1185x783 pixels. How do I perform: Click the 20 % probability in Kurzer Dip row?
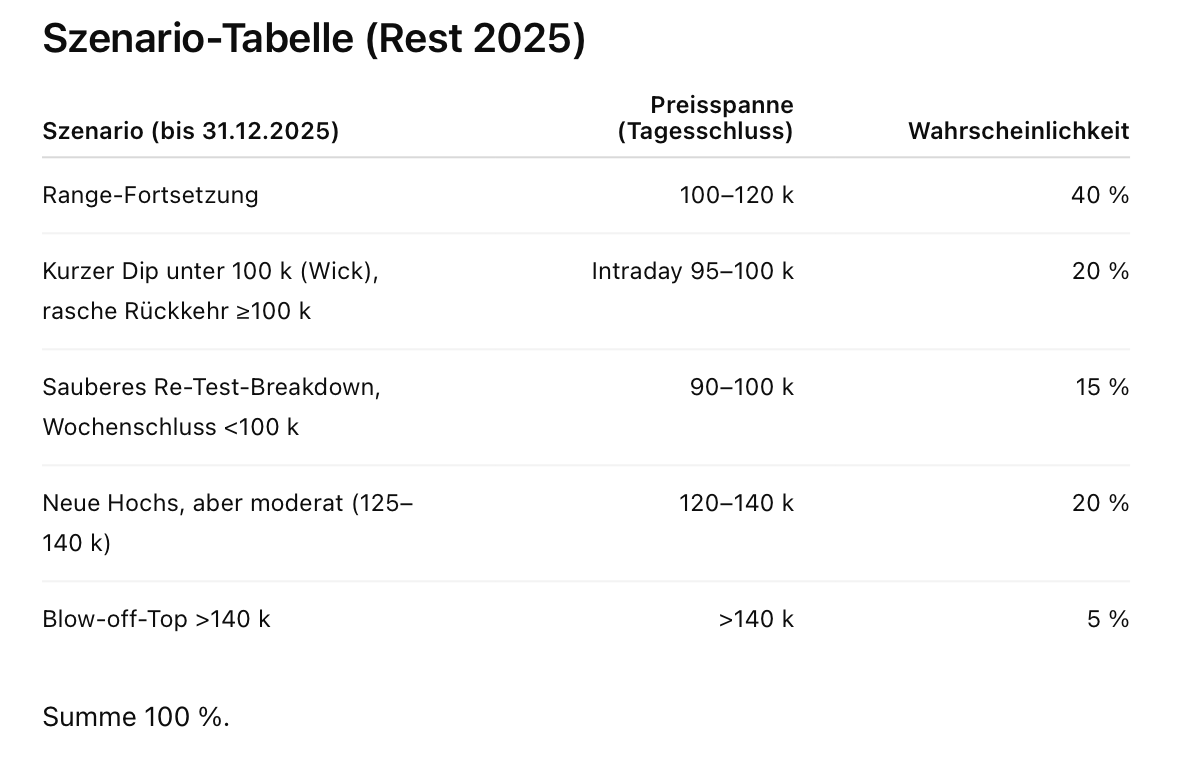pos(1100,271)
